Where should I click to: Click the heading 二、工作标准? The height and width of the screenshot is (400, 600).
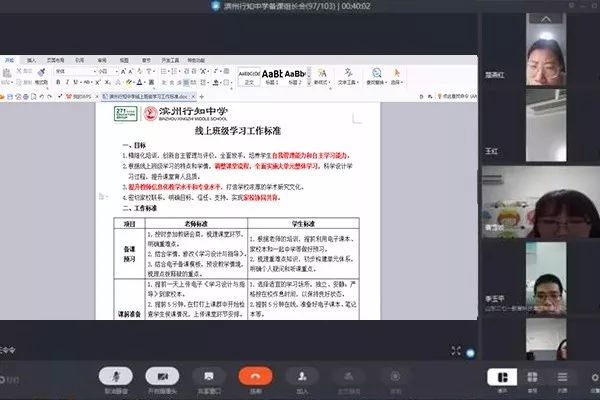140,208
